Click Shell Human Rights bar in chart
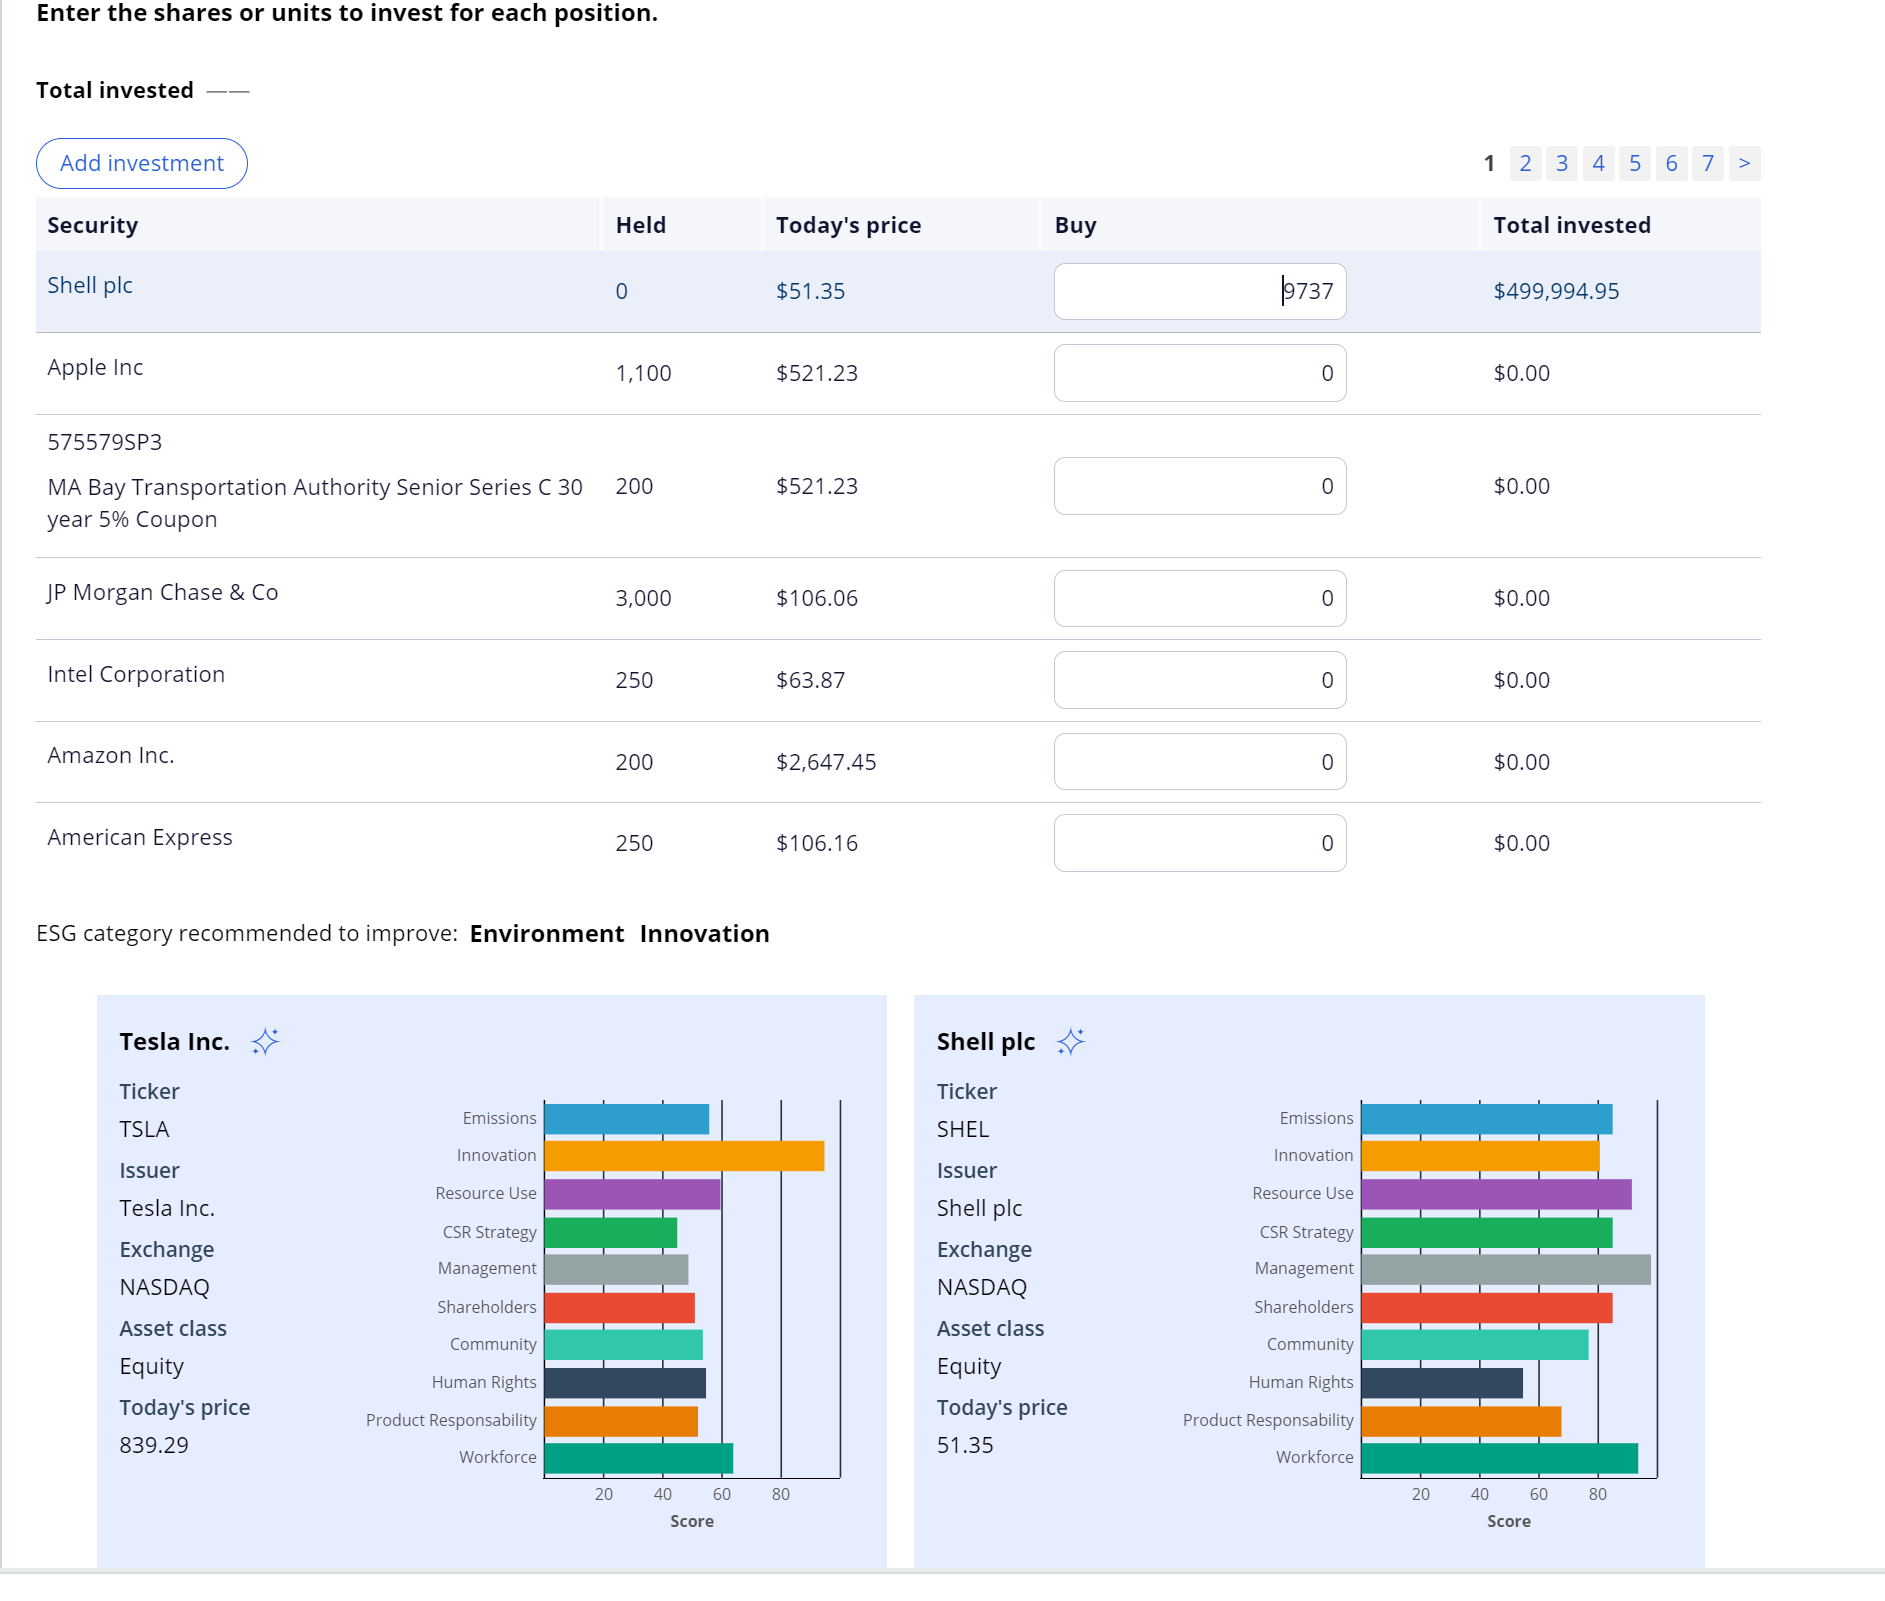This screenshot has width=1885, height=1601. coord(1442,1383)
